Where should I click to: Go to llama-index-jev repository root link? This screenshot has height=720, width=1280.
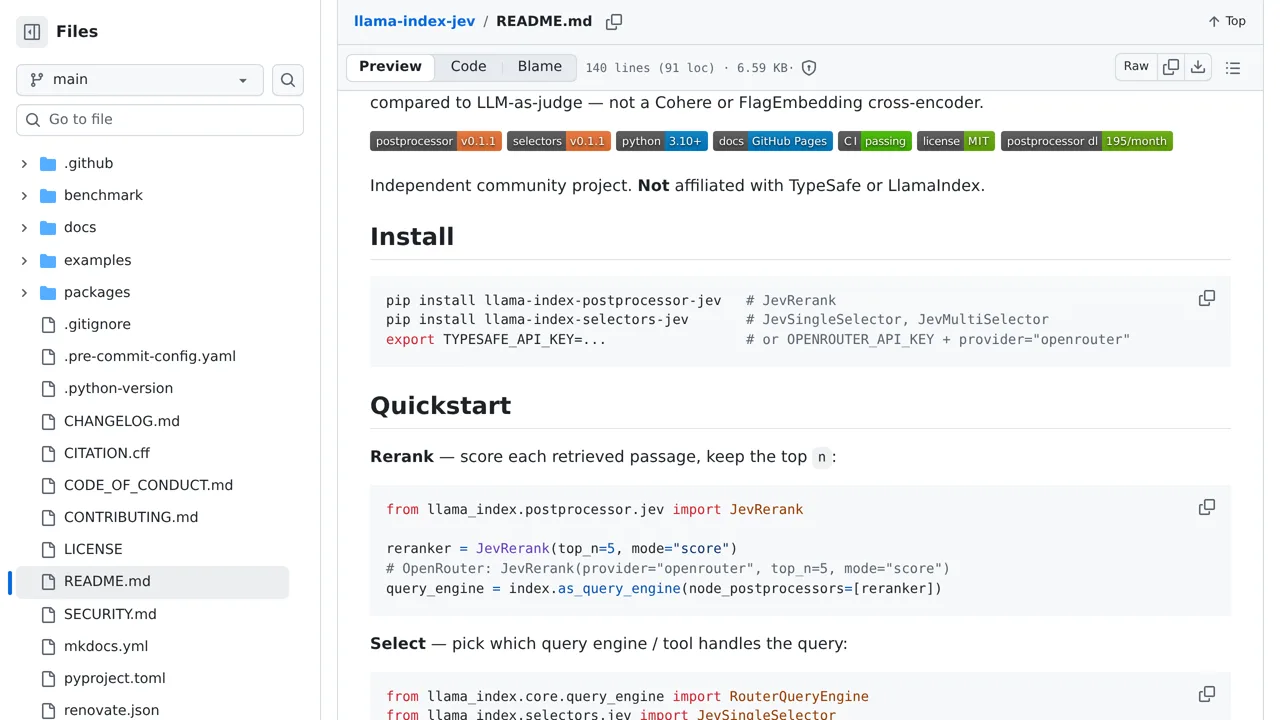[x=414, y=21]
